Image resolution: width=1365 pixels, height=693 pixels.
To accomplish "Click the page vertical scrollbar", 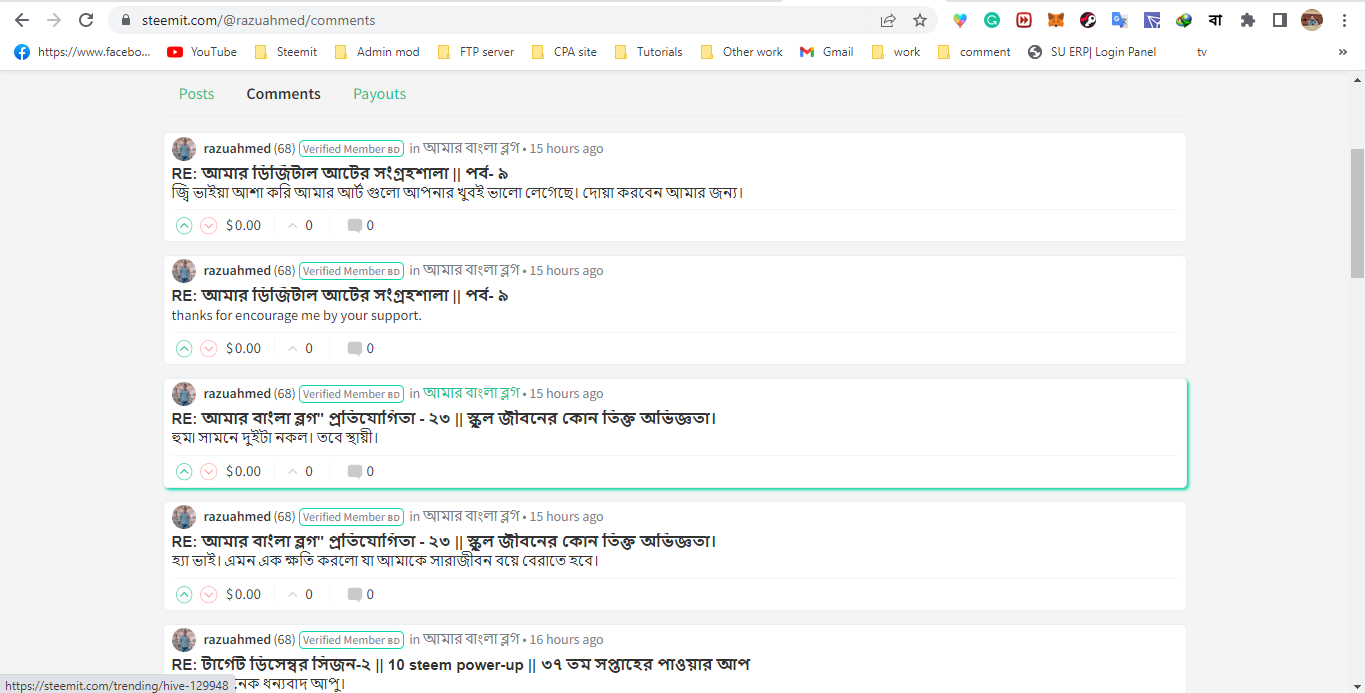I will point(1357,212).
